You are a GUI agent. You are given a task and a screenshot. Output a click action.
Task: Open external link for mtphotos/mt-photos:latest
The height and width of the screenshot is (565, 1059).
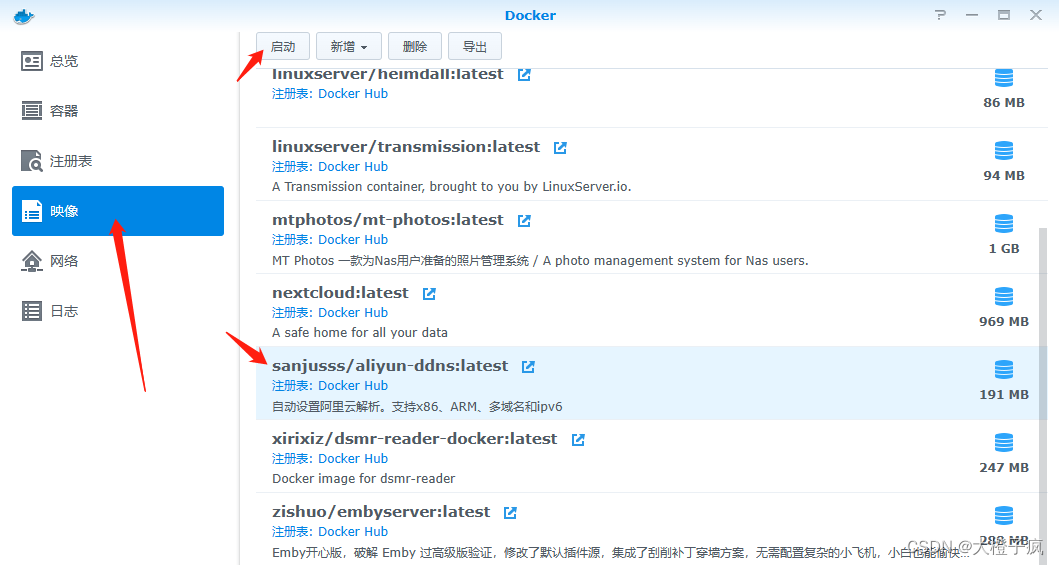(524, 221)
